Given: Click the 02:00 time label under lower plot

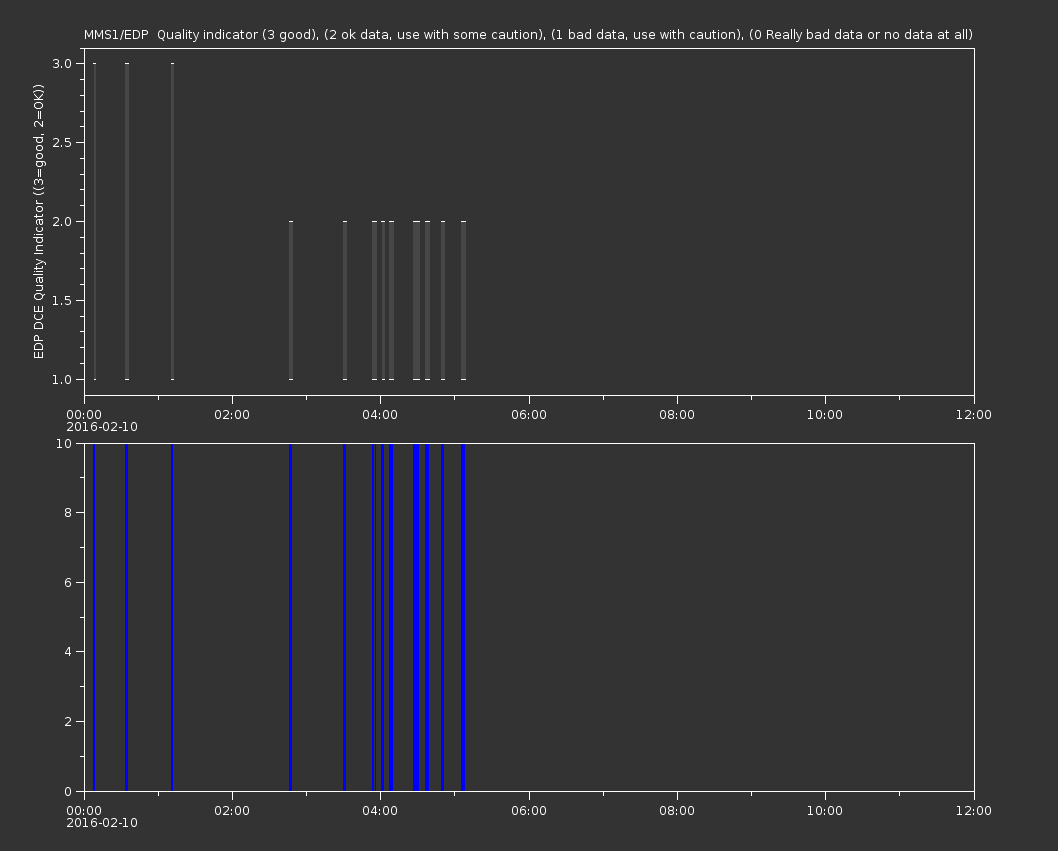Looking at the screenshot, I should [232, 811].
